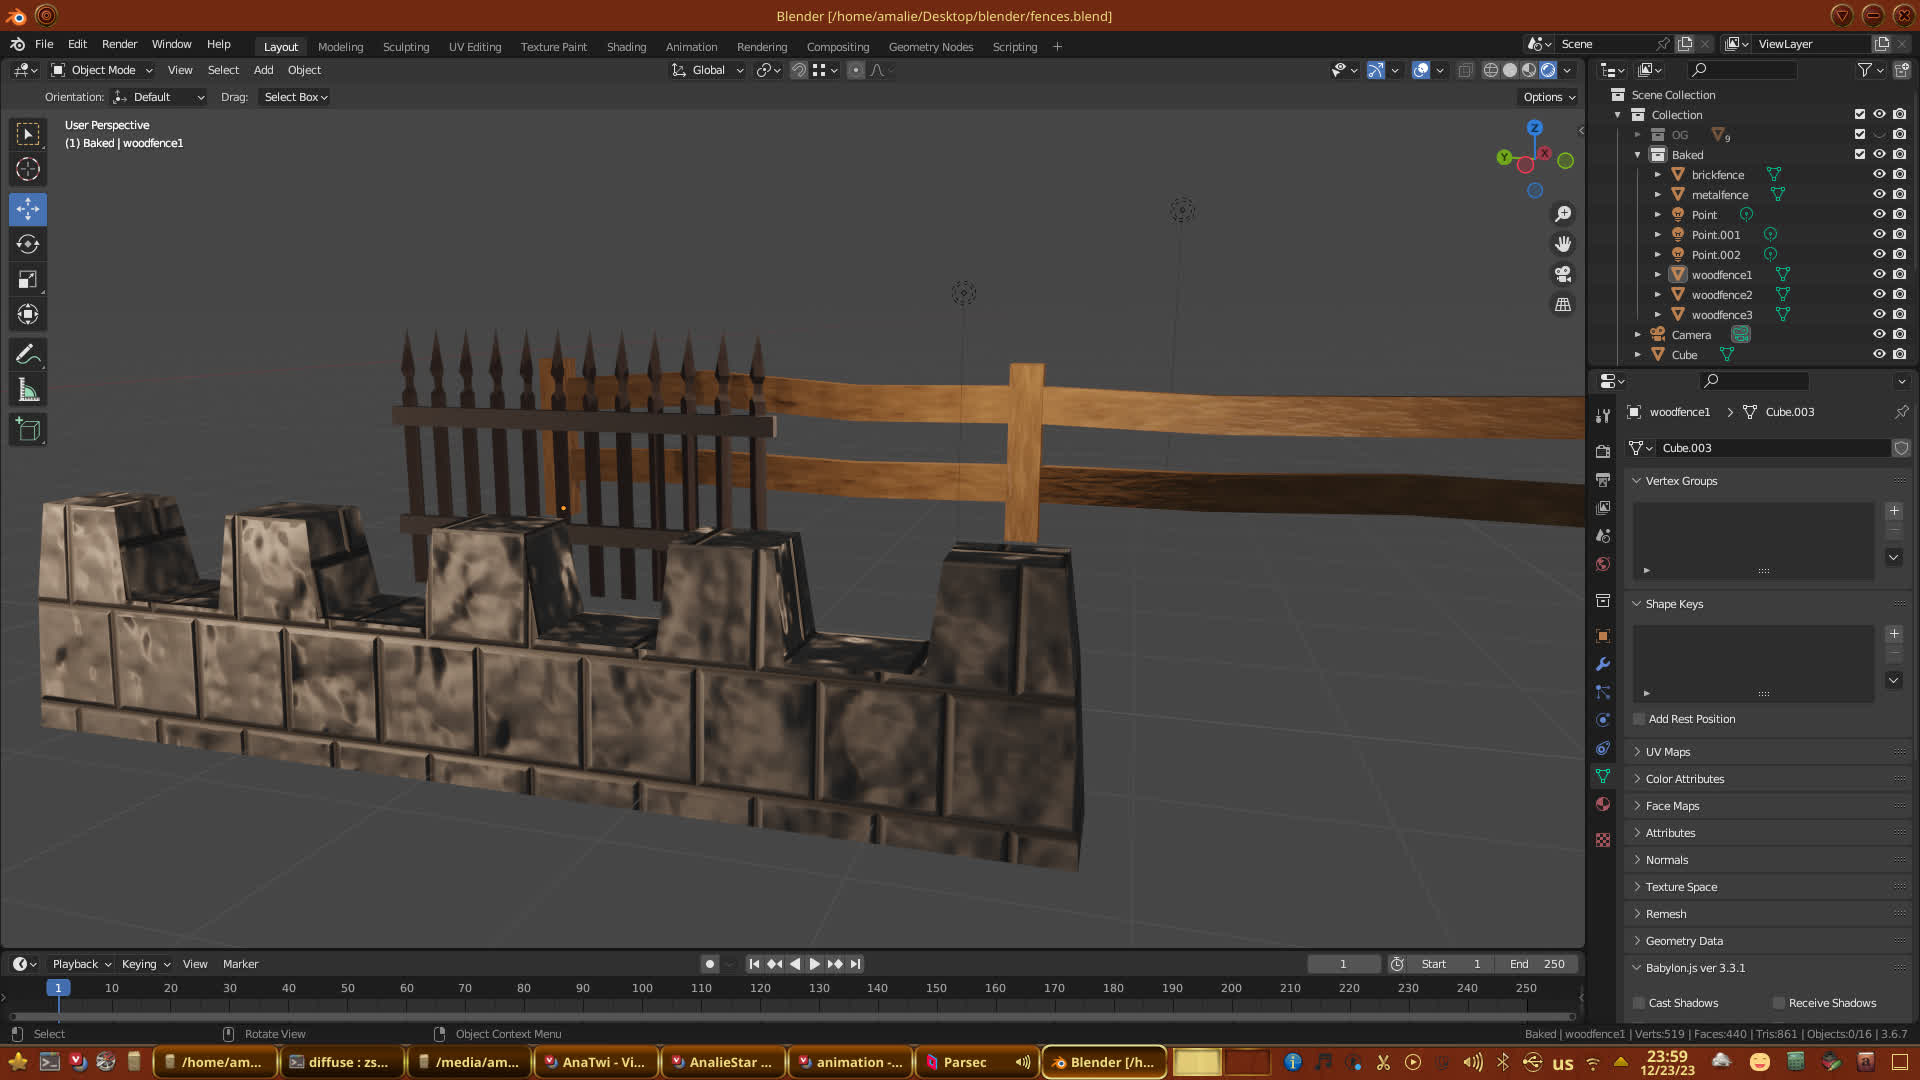Select the Scale tool
1920x1080 pixels.
28,280
